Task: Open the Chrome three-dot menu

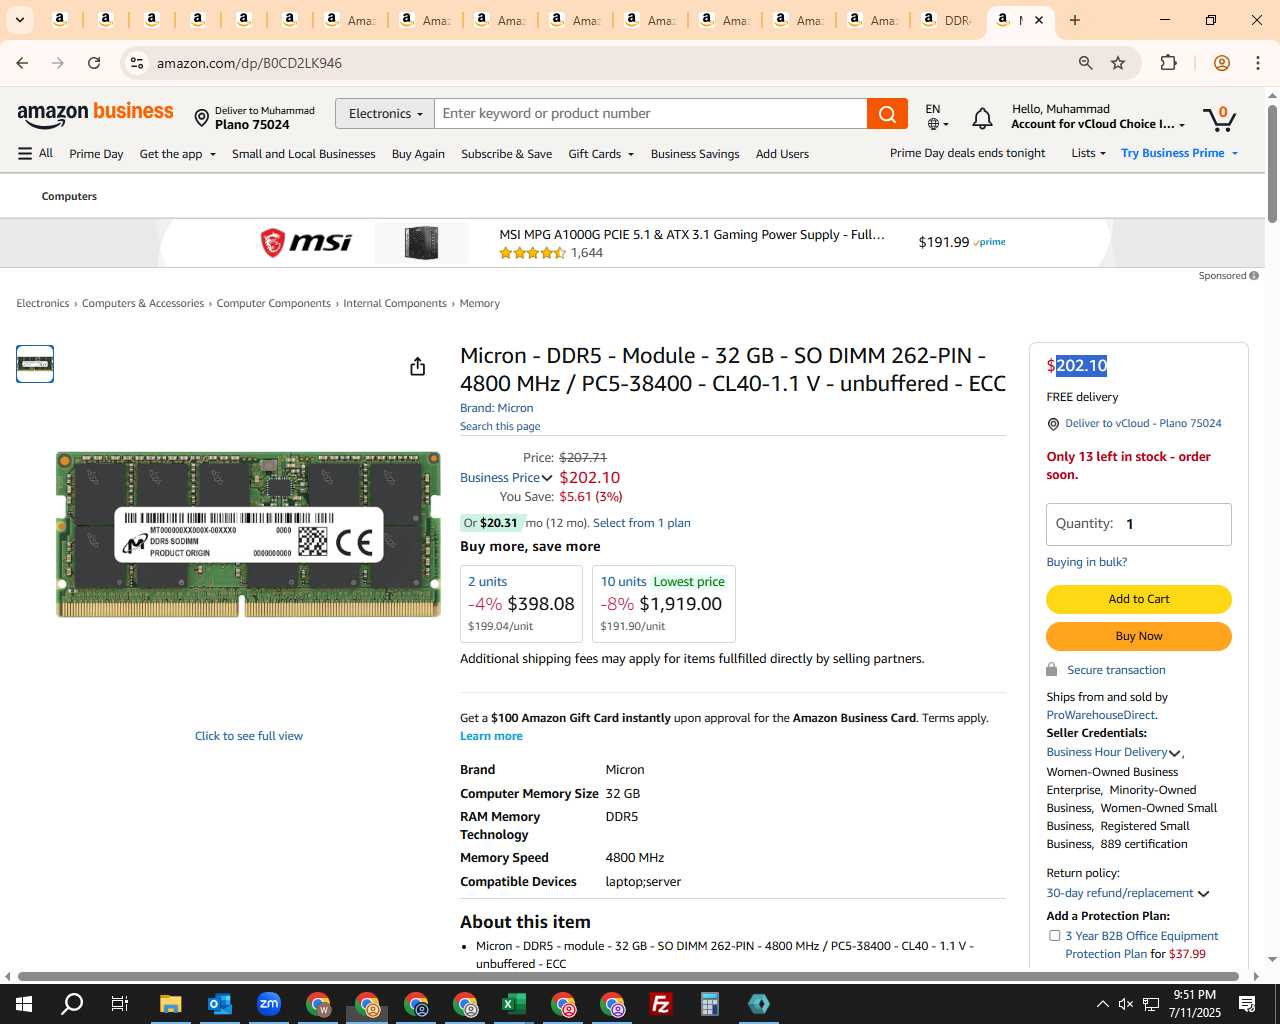Action: [x=1257, y=63]
